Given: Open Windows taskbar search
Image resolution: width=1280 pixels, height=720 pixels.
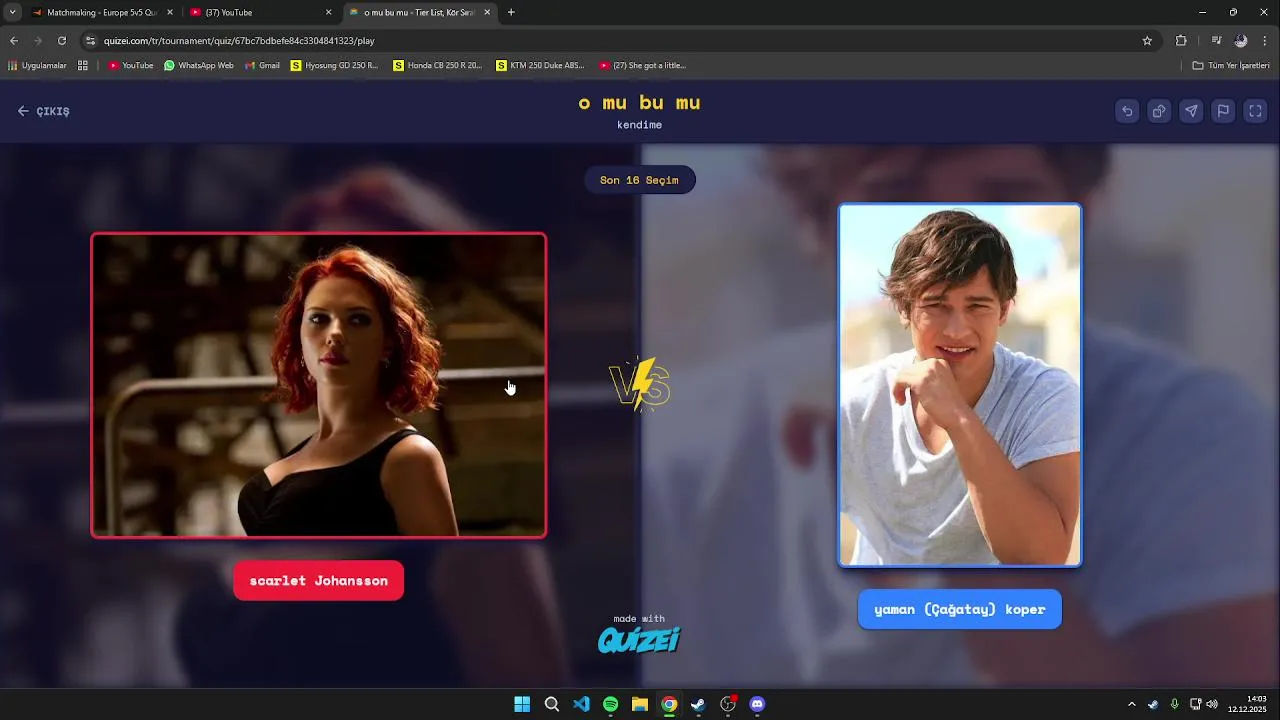Looking at the screenshot, I should [551, 704].
